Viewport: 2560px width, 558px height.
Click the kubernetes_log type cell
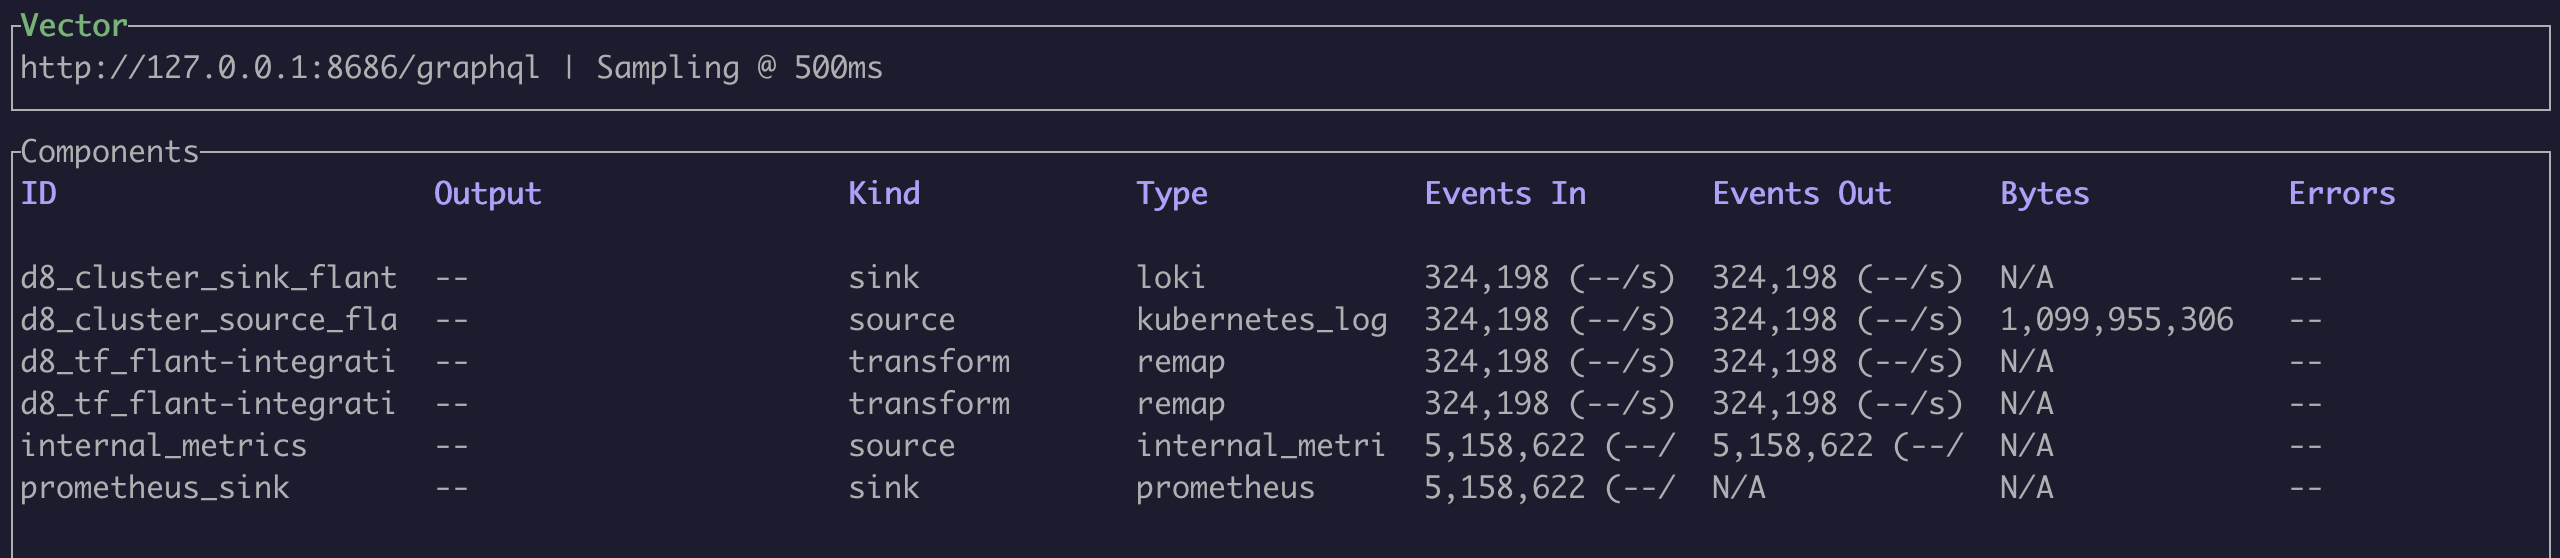pyautogui.click(x=1261, y=319)
